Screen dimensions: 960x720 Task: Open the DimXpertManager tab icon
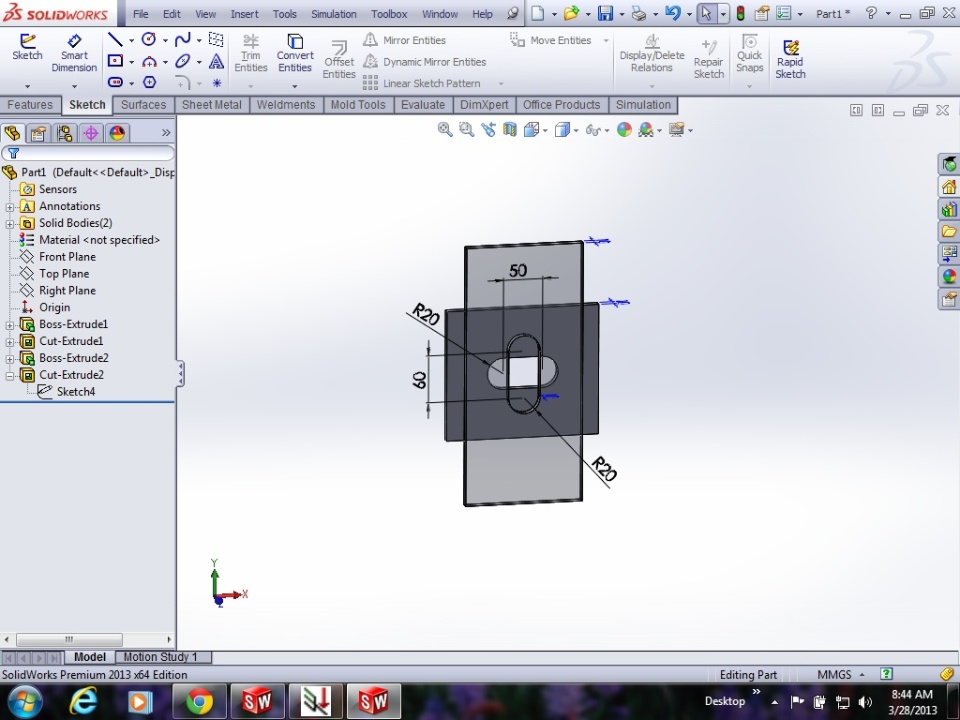click(91, 133)
